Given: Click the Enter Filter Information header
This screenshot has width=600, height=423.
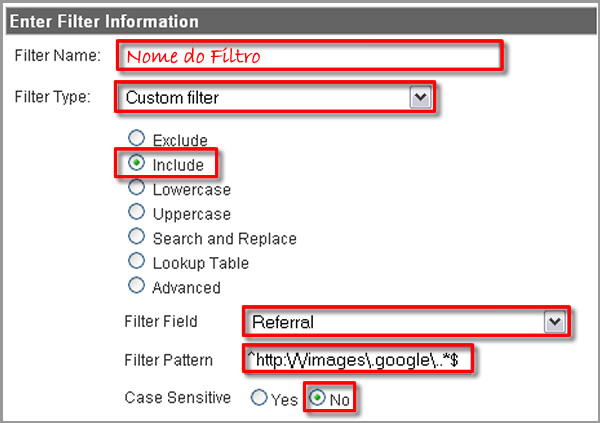Looking at the screenshot, I should (102, 20).
